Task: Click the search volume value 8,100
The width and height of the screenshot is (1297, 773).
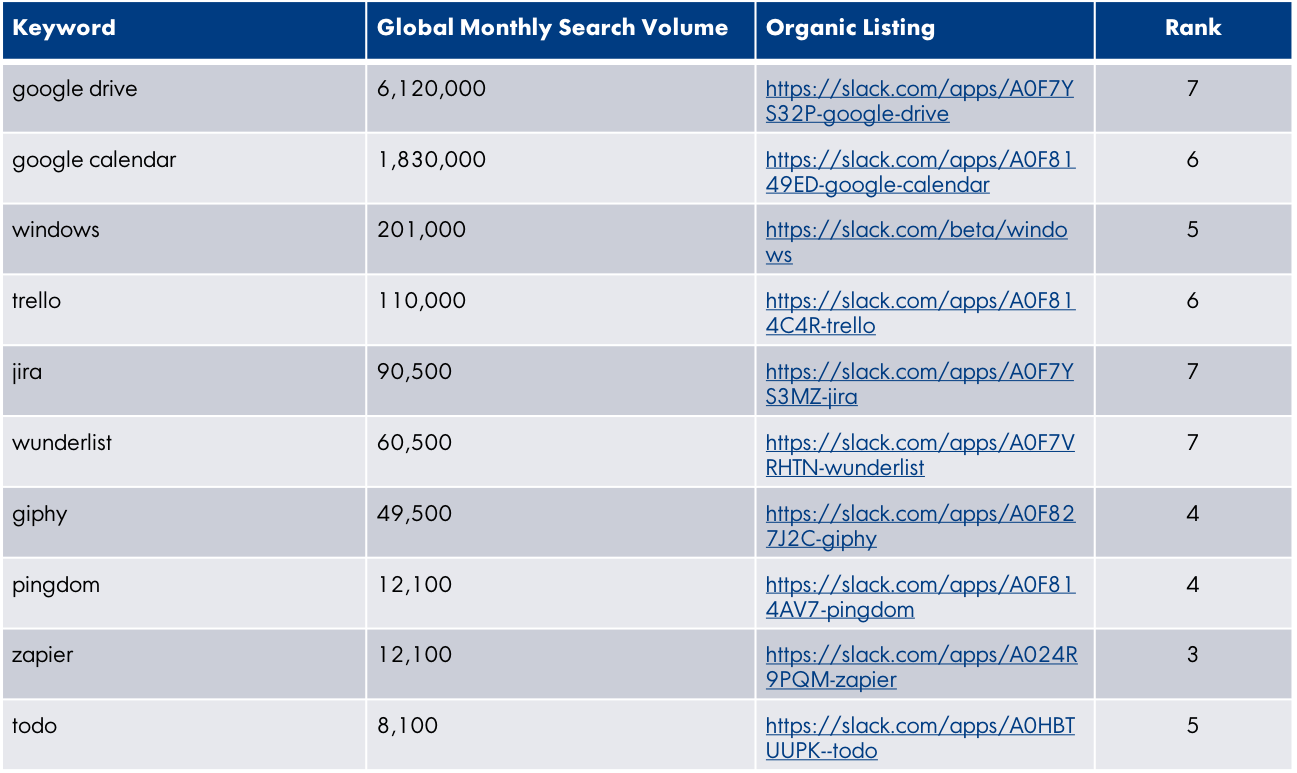Action: tap(407, 726)
